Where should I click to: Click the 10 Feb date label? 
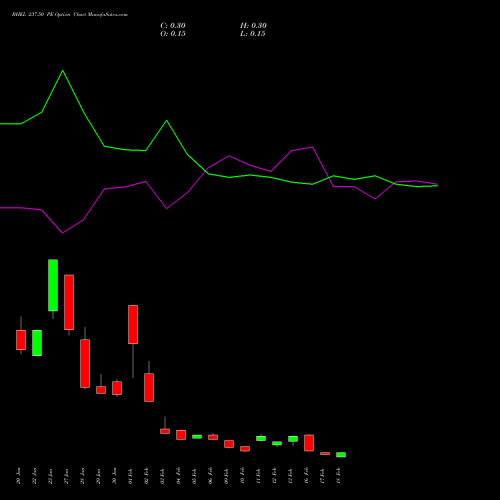click(243, 476)
